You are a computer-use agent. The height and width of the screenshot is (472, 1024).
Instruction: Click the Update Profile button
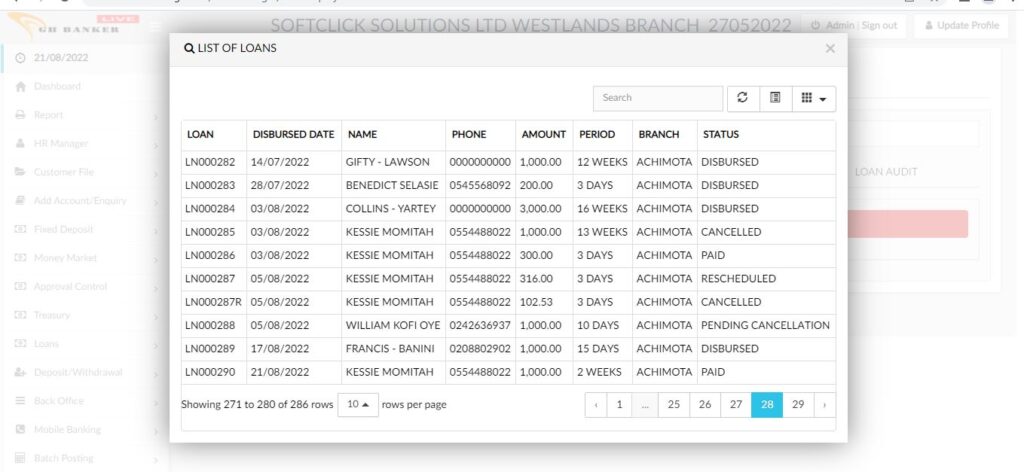[961, 25]
